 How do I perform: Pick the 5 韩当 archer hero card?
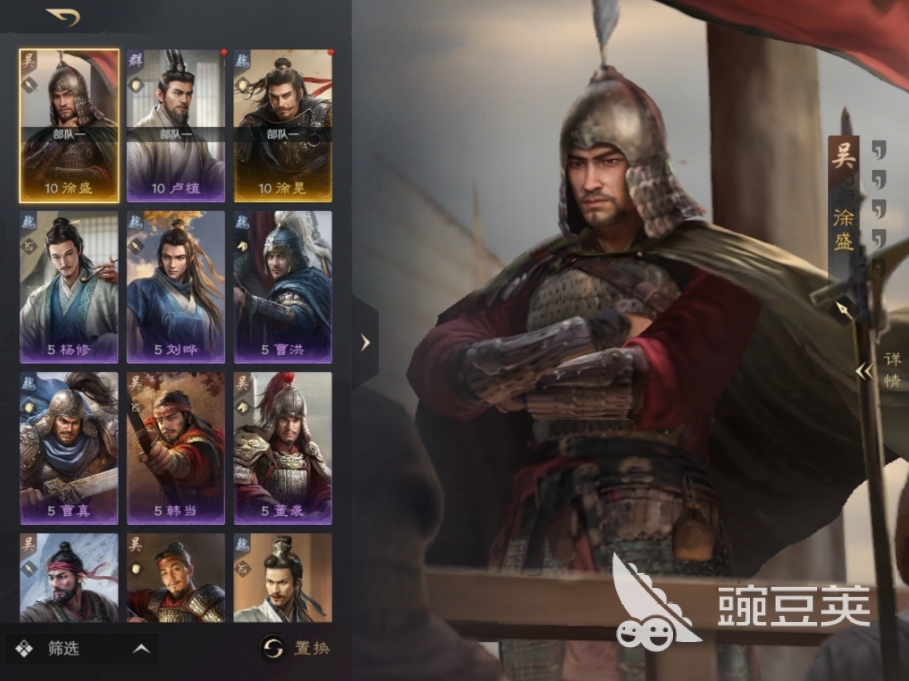pyautogui.click(x=176, y=449)
